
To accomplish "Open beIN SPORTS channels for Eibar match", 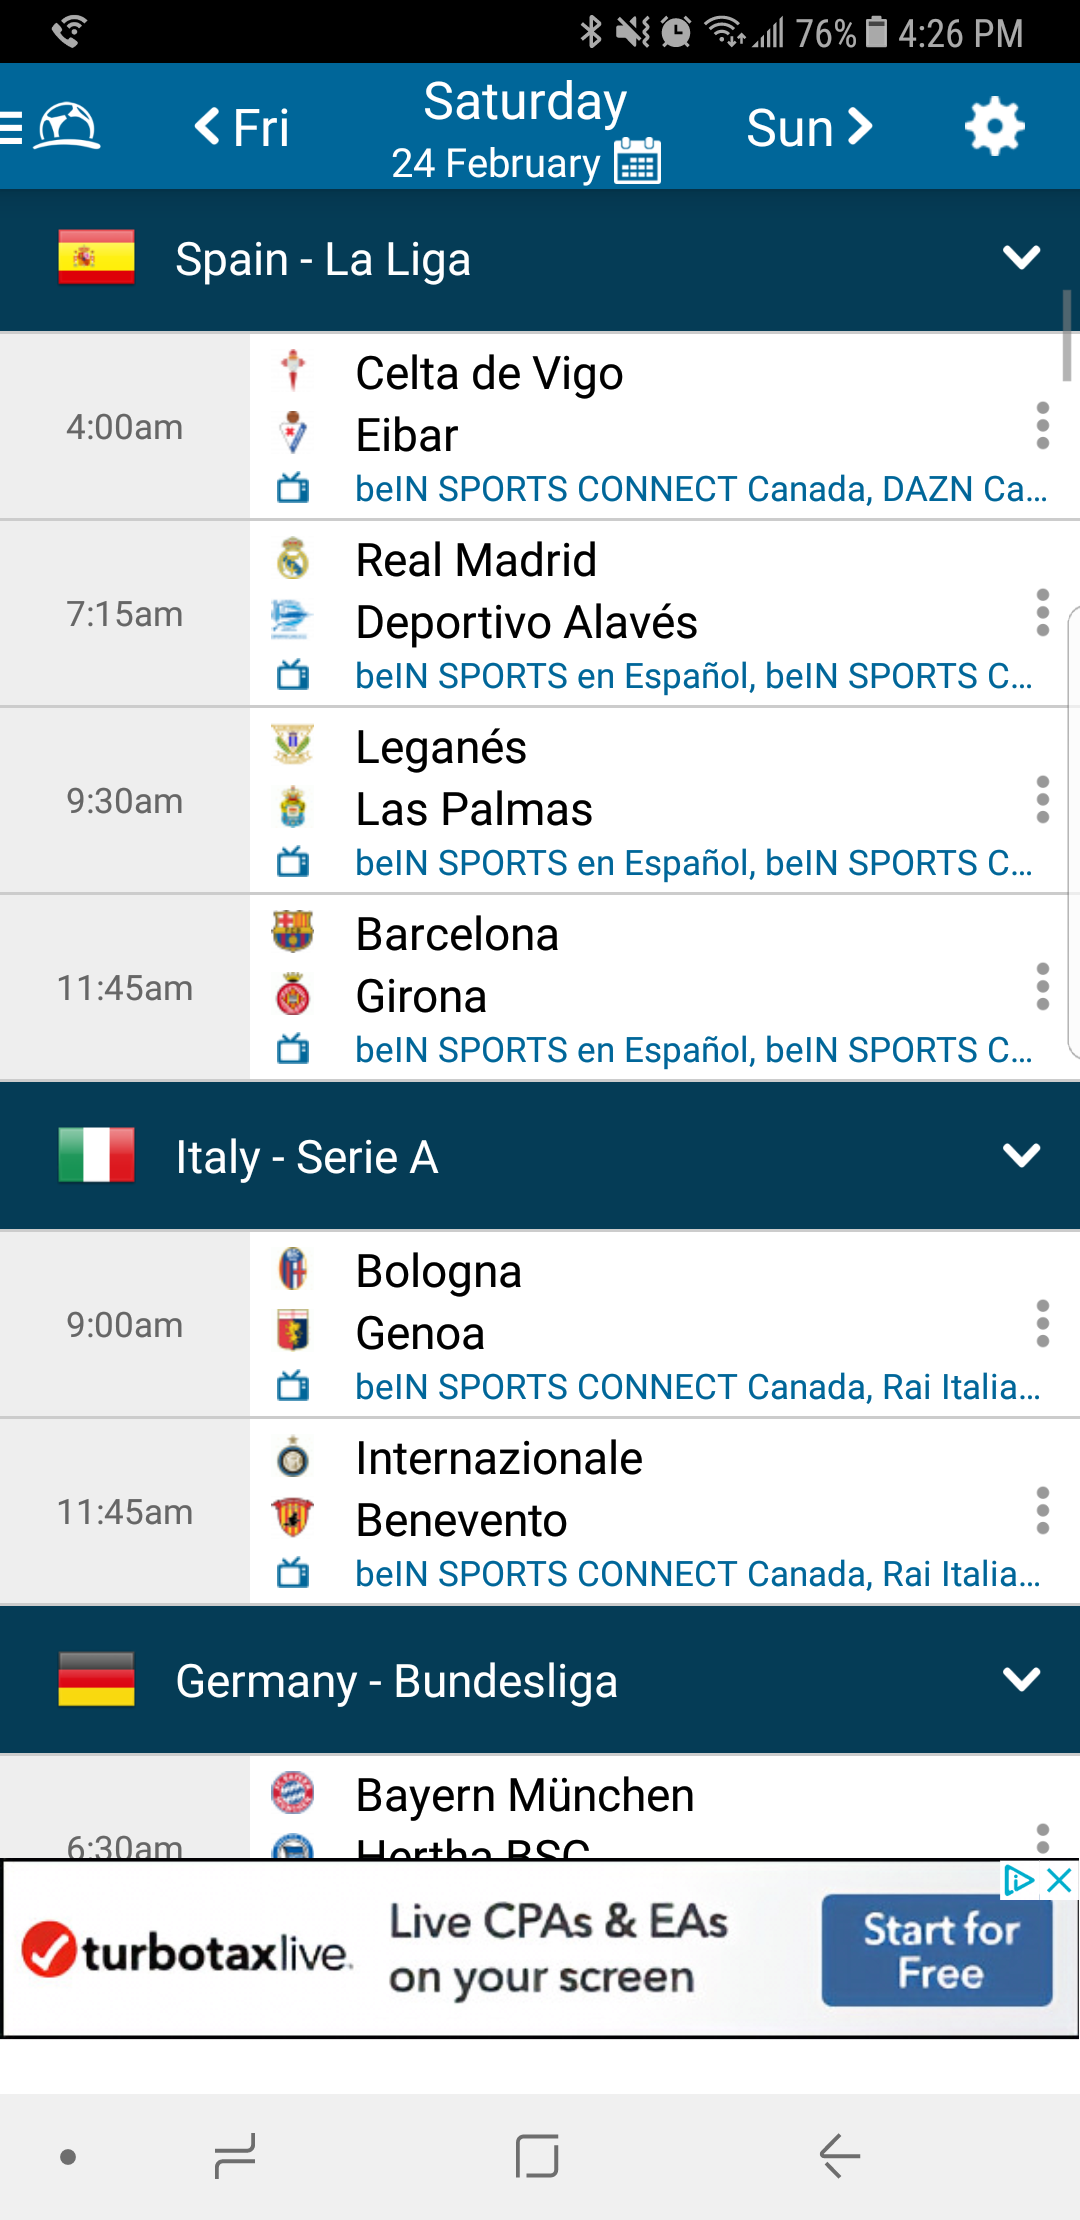I will [700, 489].
